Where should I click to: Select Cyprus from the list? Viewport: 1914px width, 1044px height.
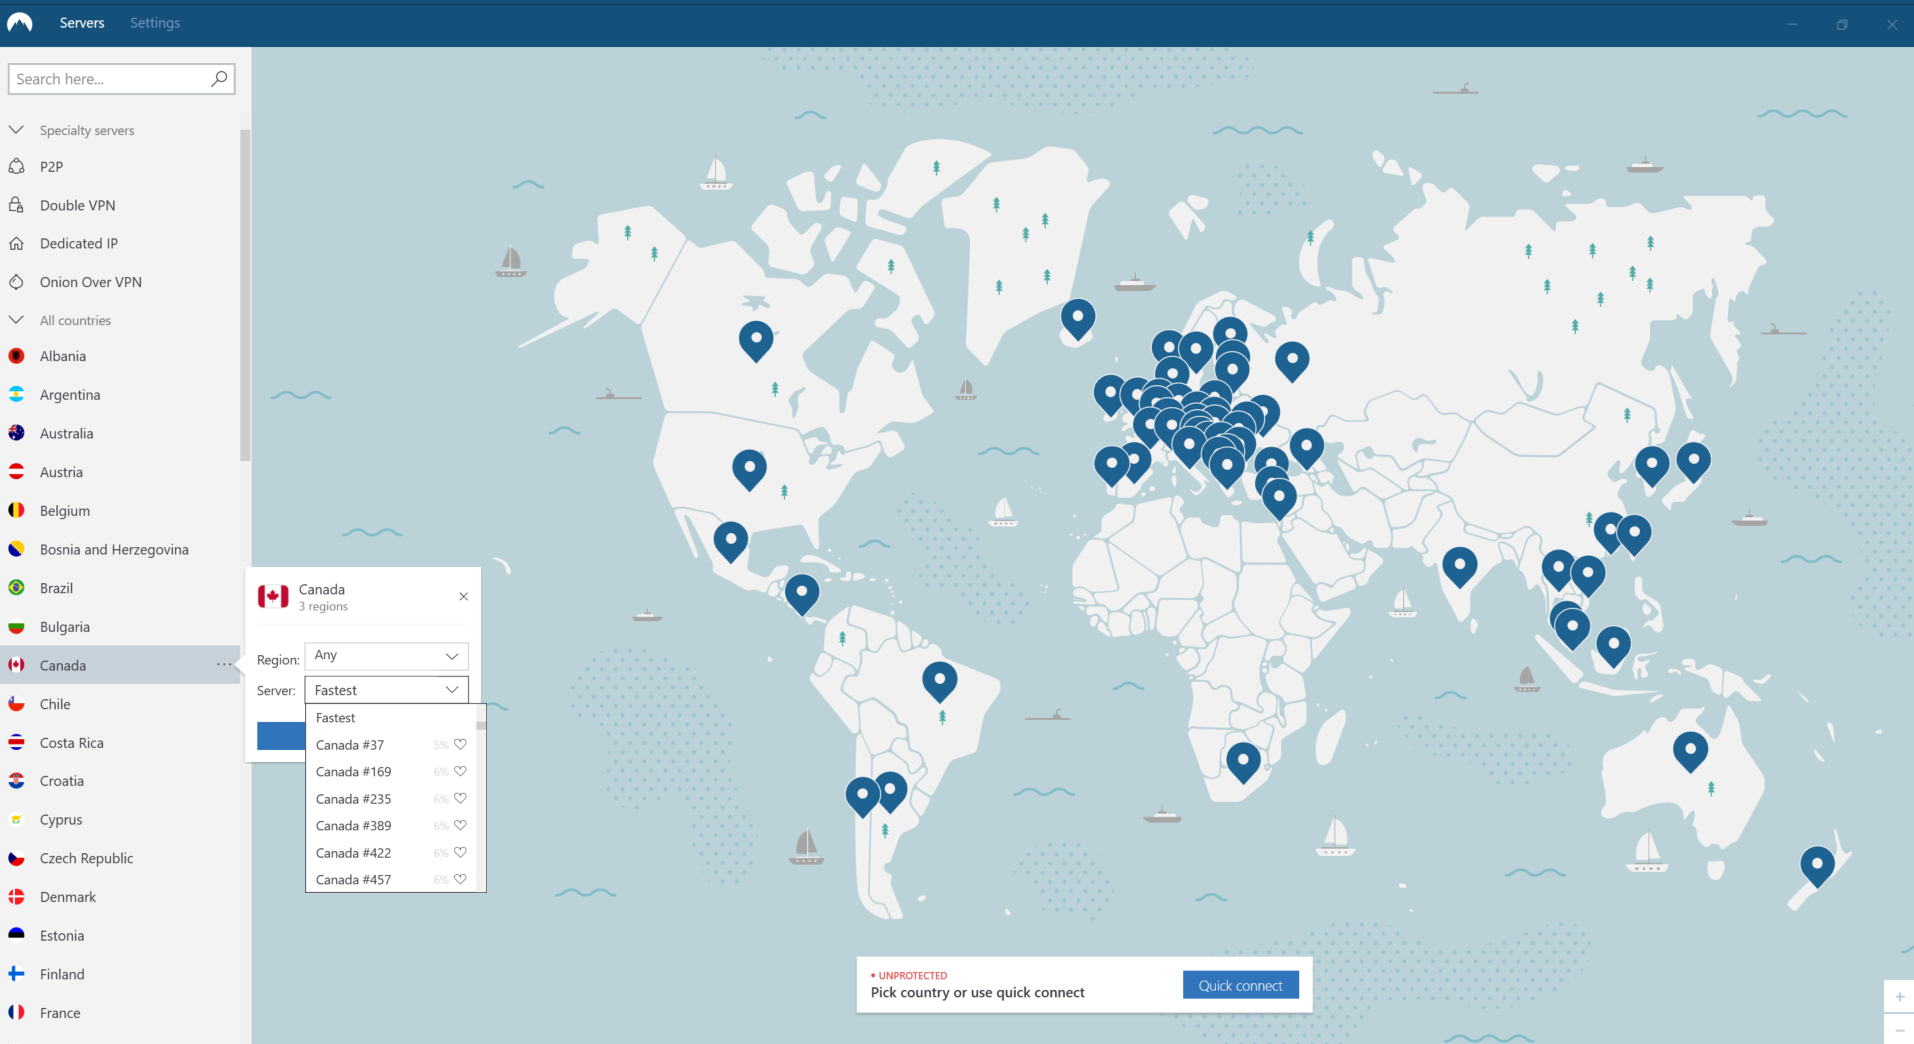coord(120,820)
